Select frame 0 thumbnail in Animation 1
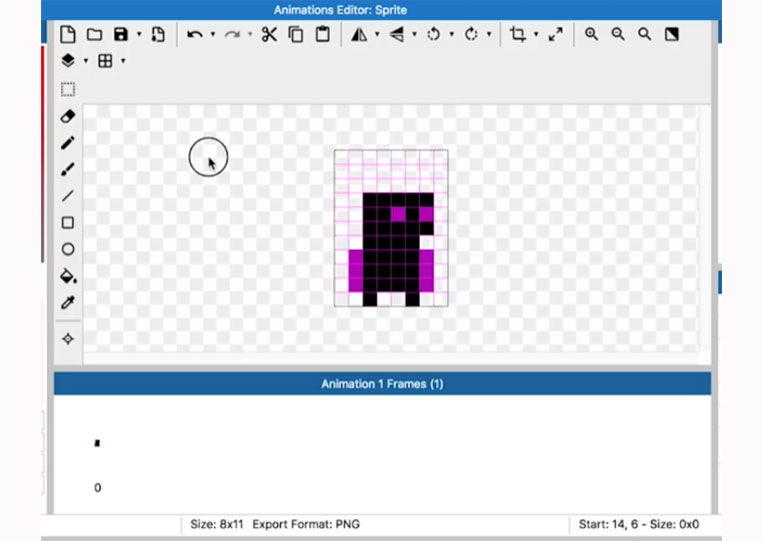The image size is (763, 541). click(x=97, y=443)
